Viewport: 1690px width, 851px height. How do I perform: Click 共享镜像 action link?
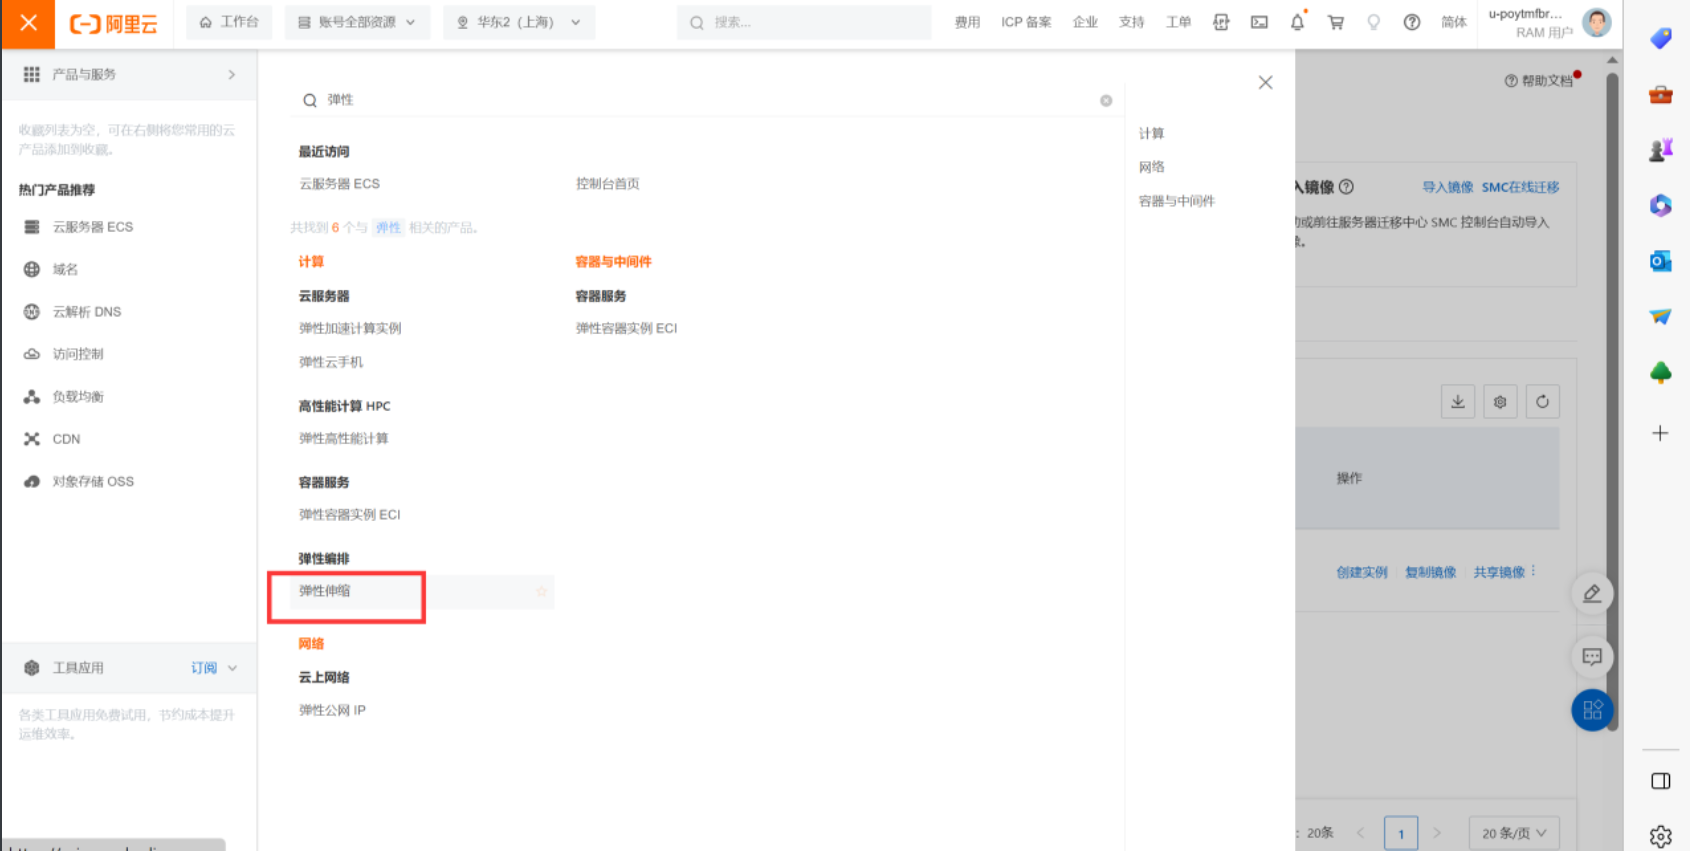pos(1498,573)
